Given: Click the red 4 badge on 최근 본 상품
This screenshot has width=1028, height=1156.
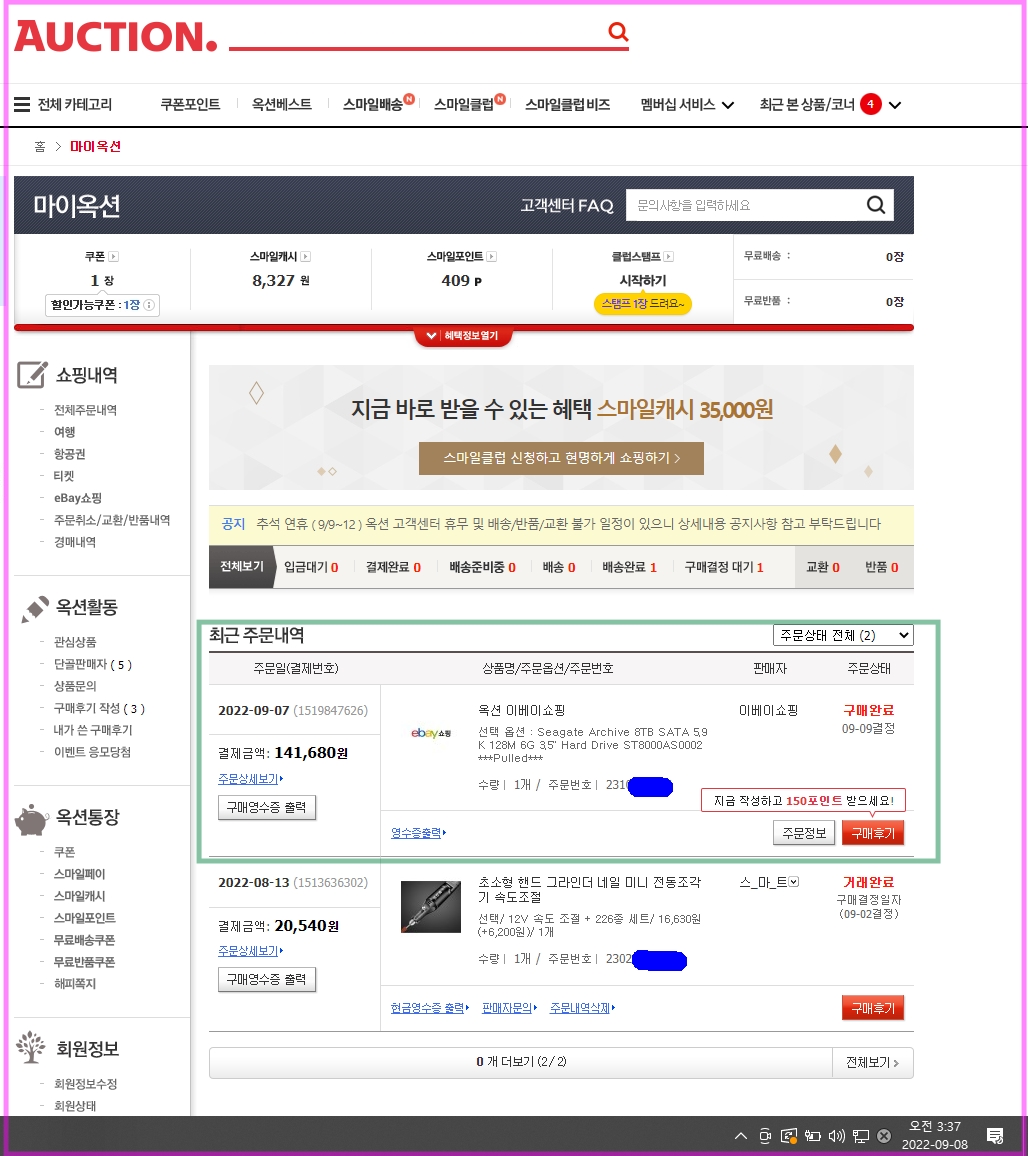Looking at the screenshot, I should (870, 104).
